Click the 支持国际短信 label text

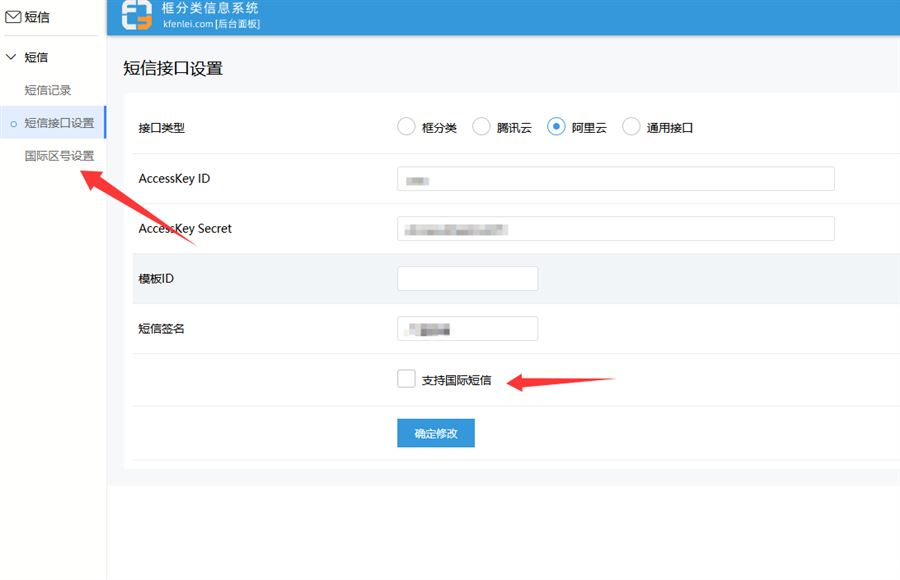[456, 380]
